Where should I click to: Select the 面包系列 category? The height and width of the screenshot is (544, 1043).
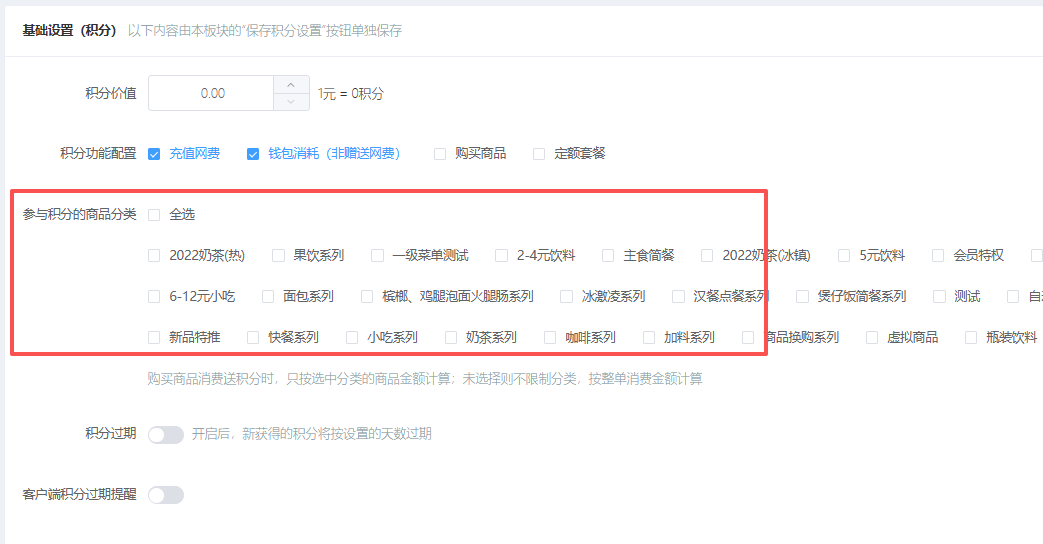tap(268, 297)
